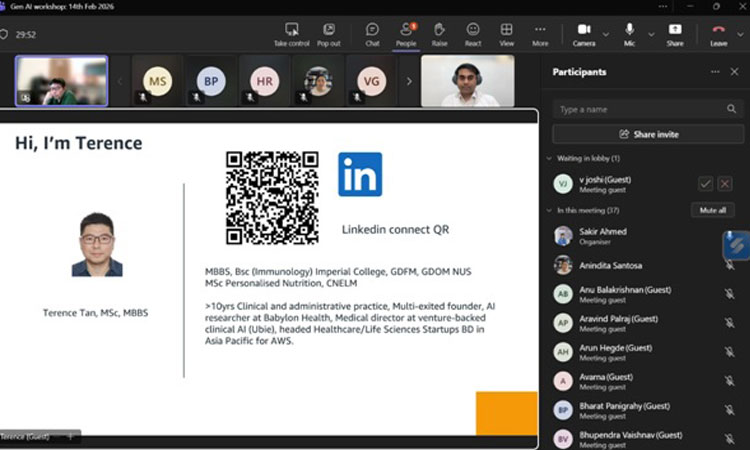Toggle the Mic mute state
The image size is (750, 450).
coord(630,33)
